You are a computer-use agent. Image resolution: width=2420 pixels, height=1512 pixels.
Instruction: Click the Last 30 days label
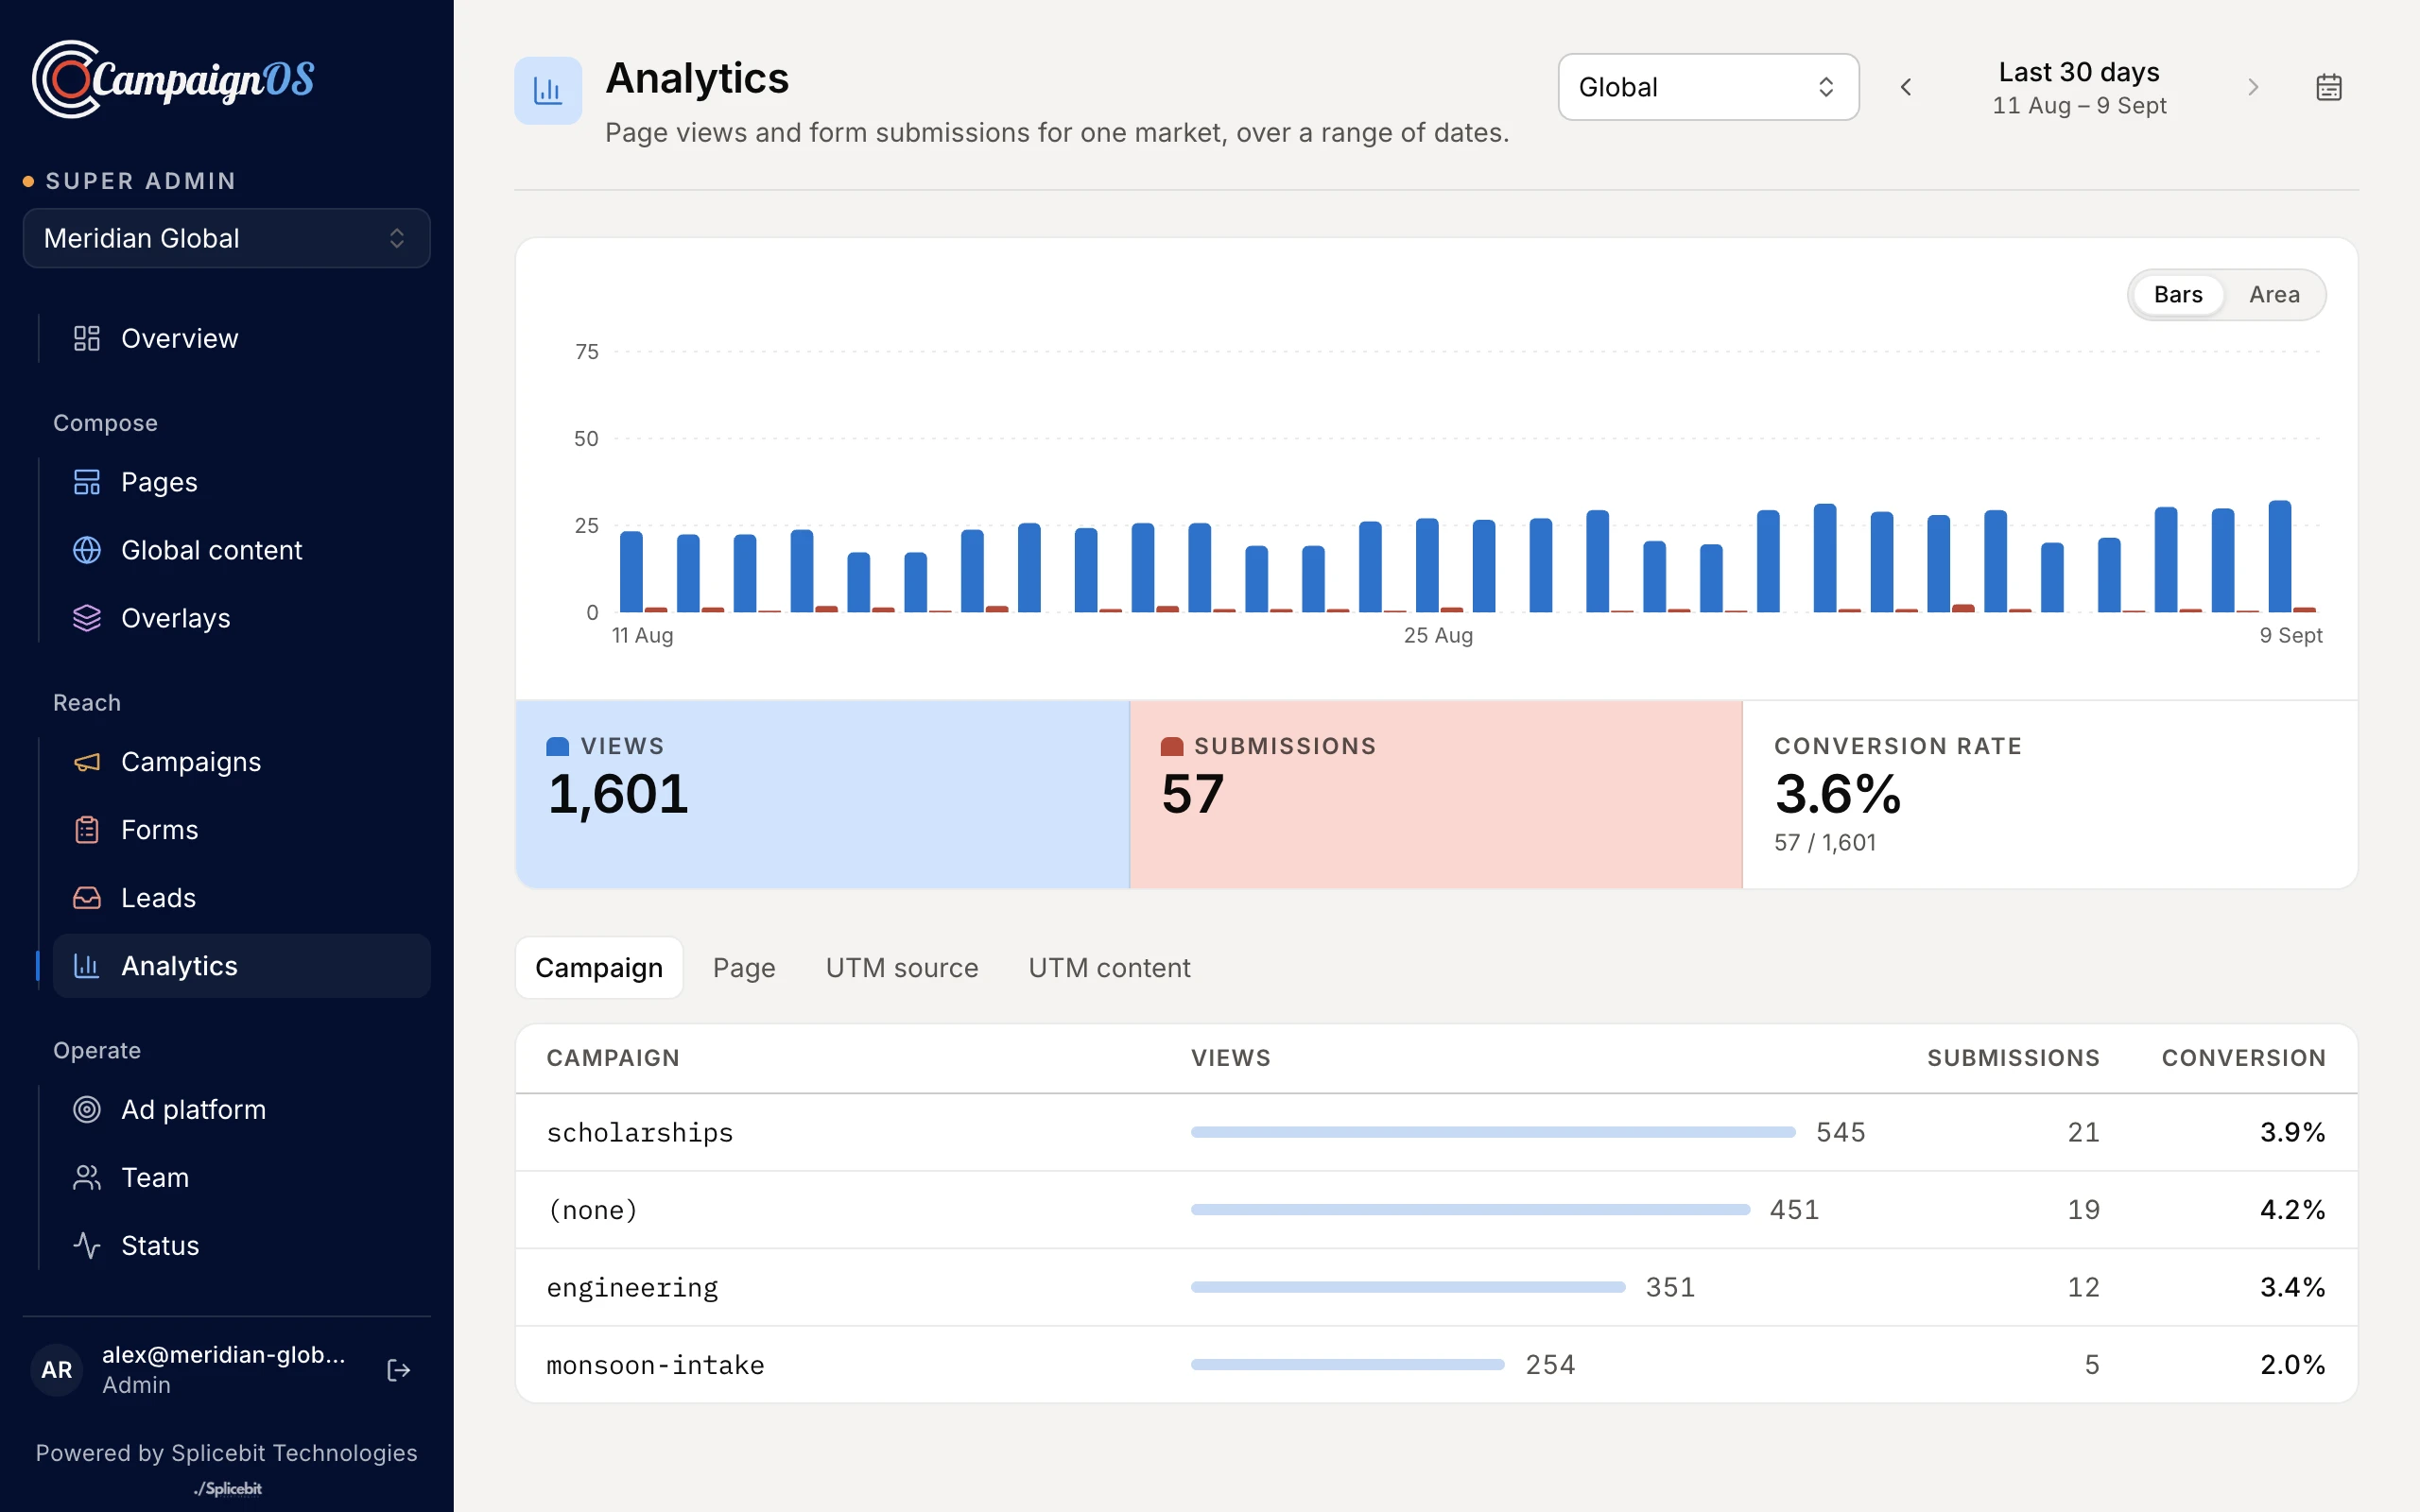2079,72
